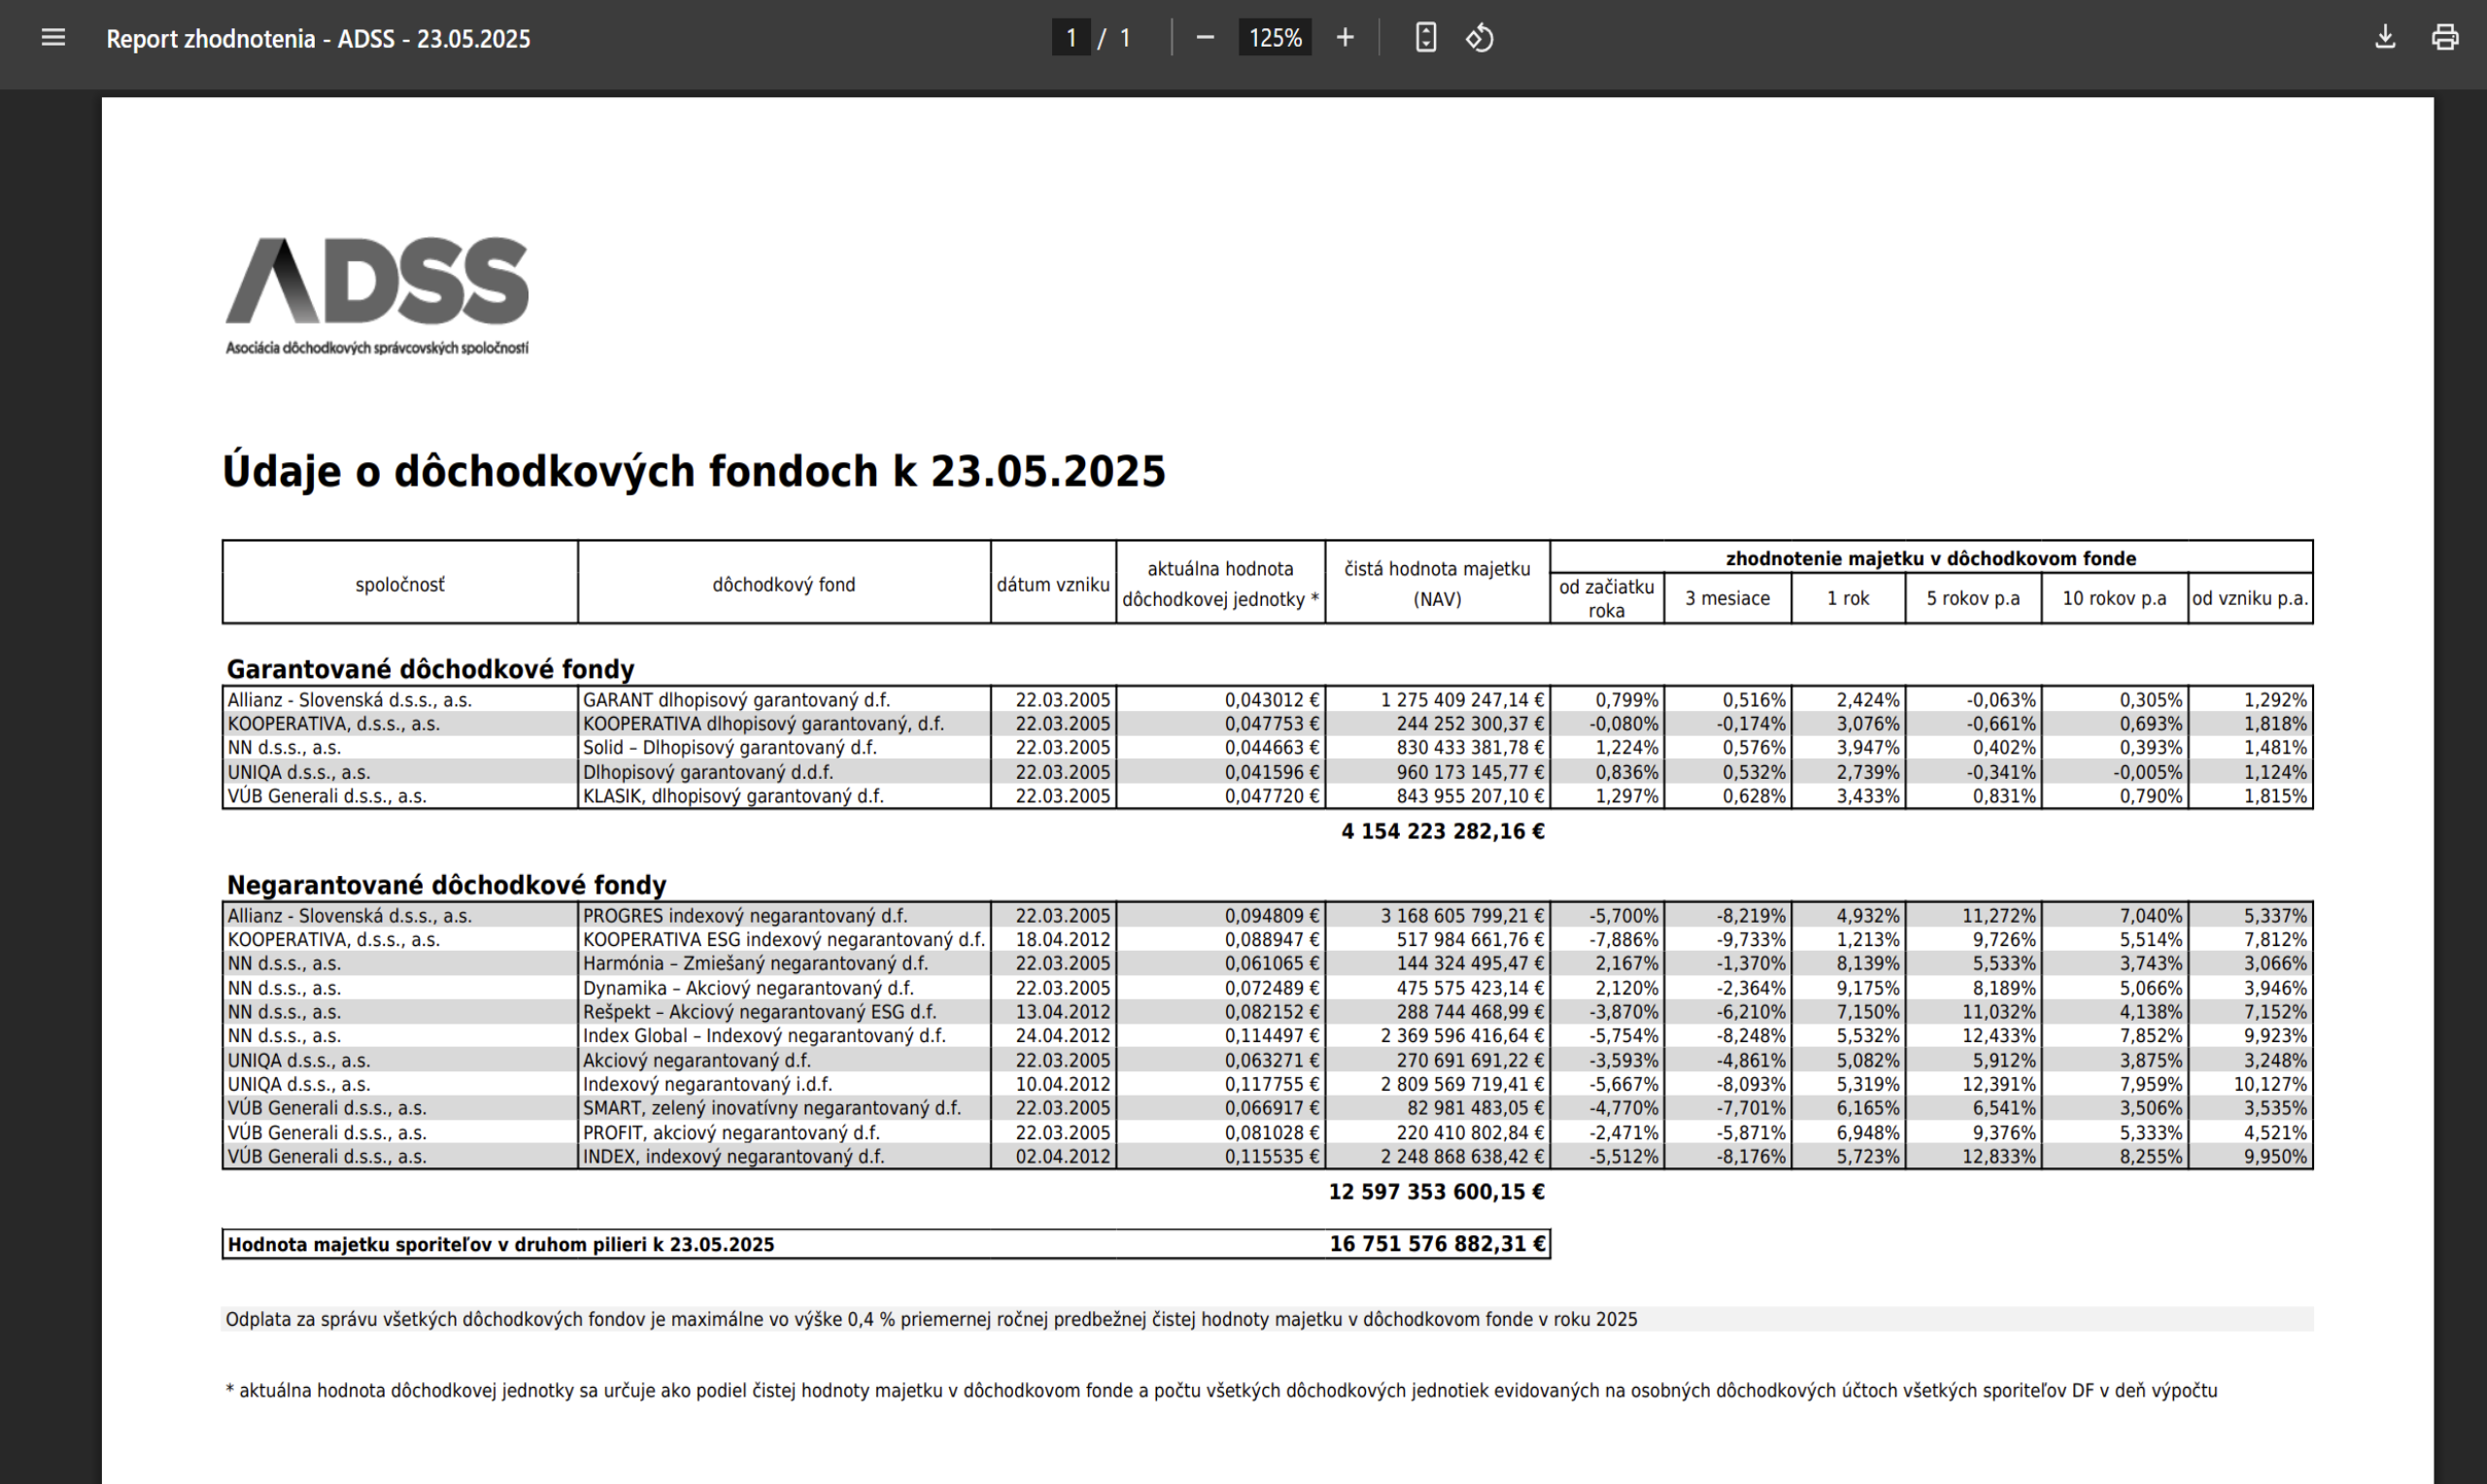Click the ADSS logo image
Image resolution: width=2487 pixels, height=1484 pixels.
(x=377, y=294)
